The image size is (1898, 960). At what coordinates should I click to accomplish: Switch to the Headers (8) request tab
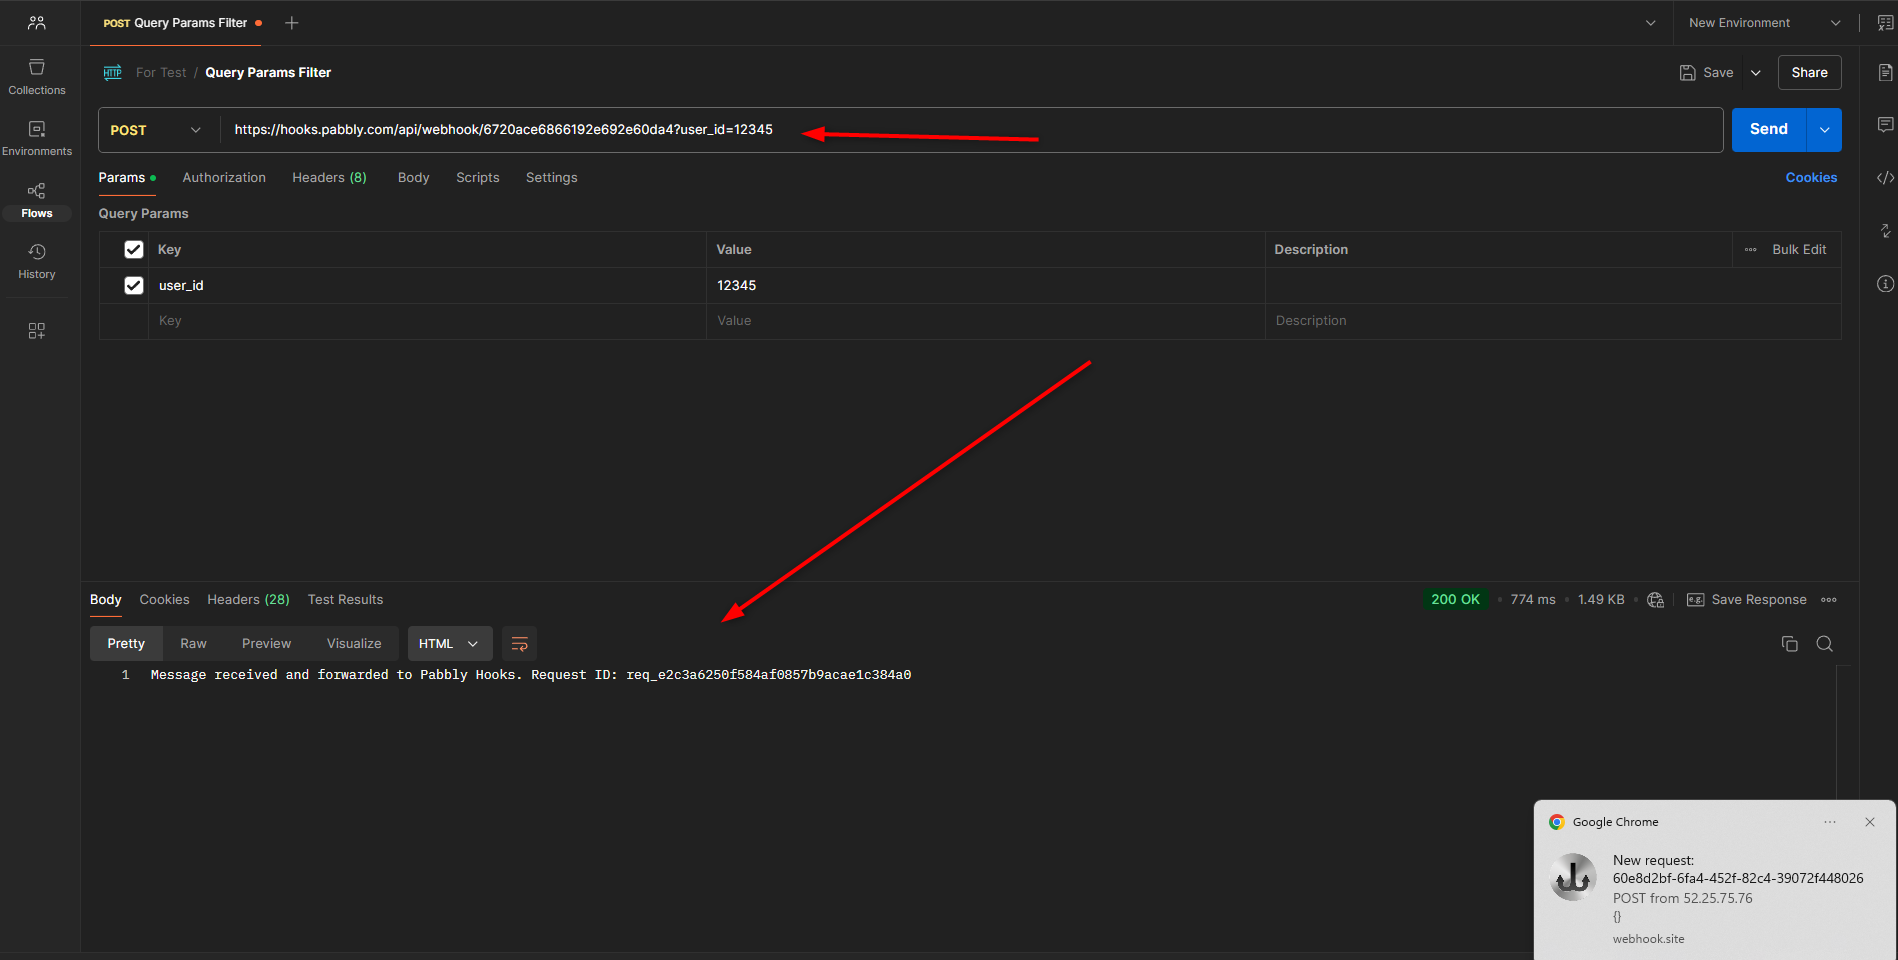(x=330, y=178)
